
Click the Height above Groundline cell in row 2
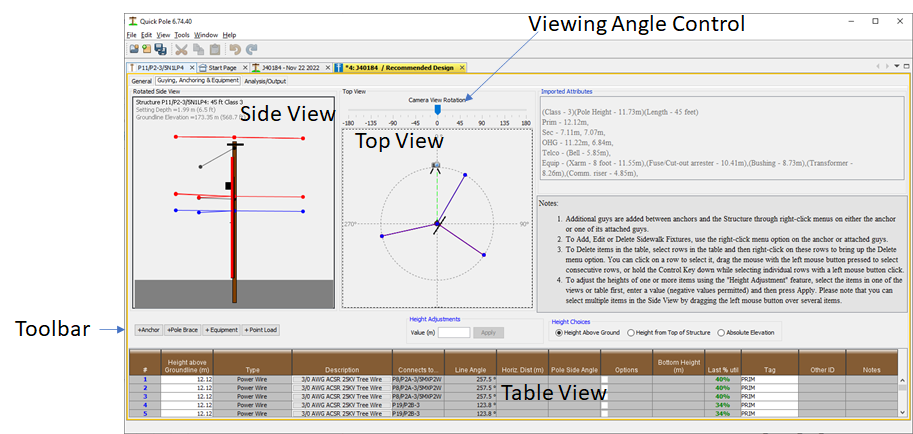coord(187,387)
